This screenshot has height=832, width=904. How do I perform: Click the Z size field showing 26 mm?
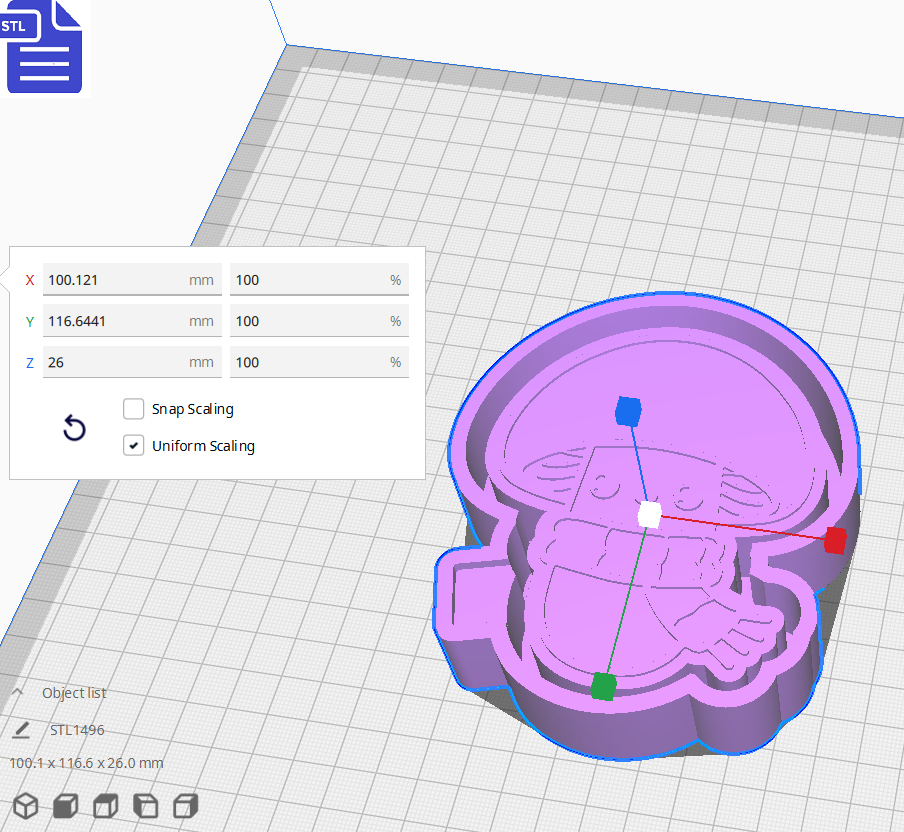click(130, 361)
